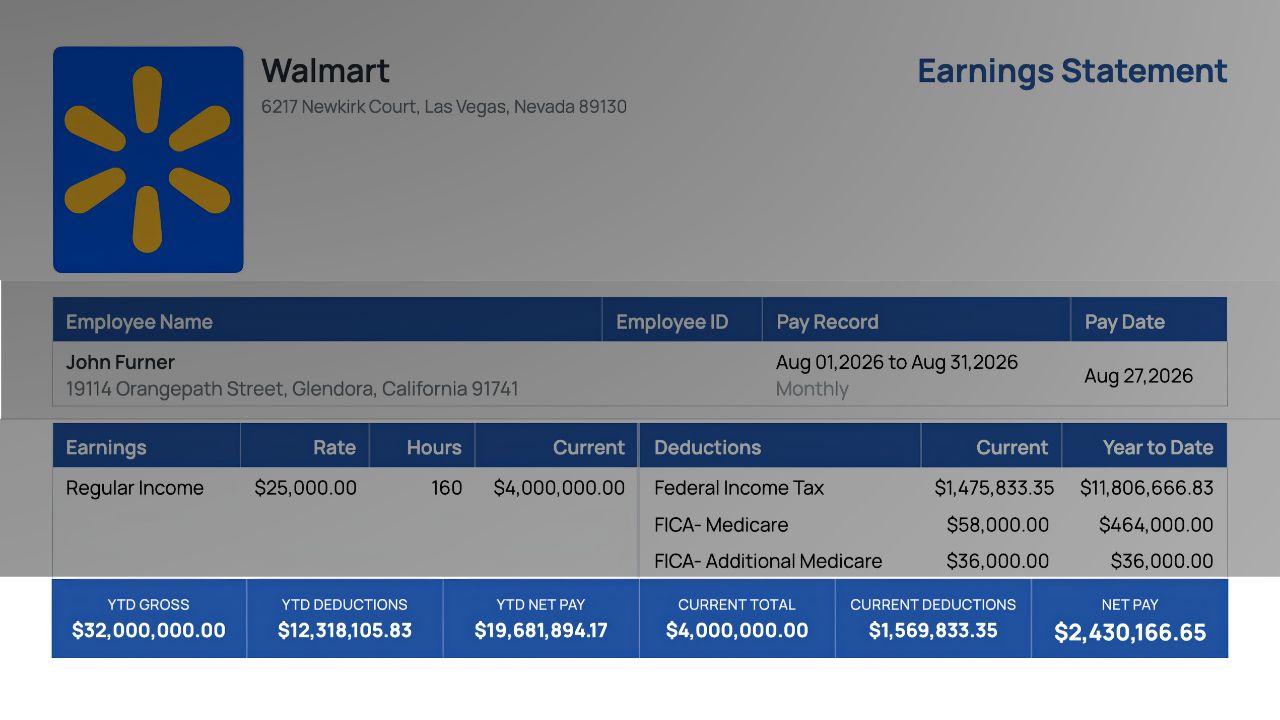Click FICA- Medicare YTD '$464,000.00'
This screenshot has width=1280, height=720.
(1156, 525)
